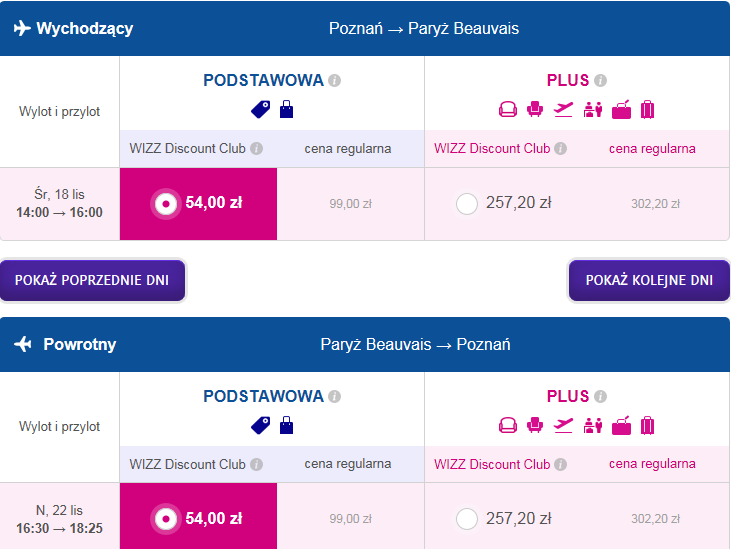Click the large cabin bag icon in return PLUS

[x=621, y=425]
